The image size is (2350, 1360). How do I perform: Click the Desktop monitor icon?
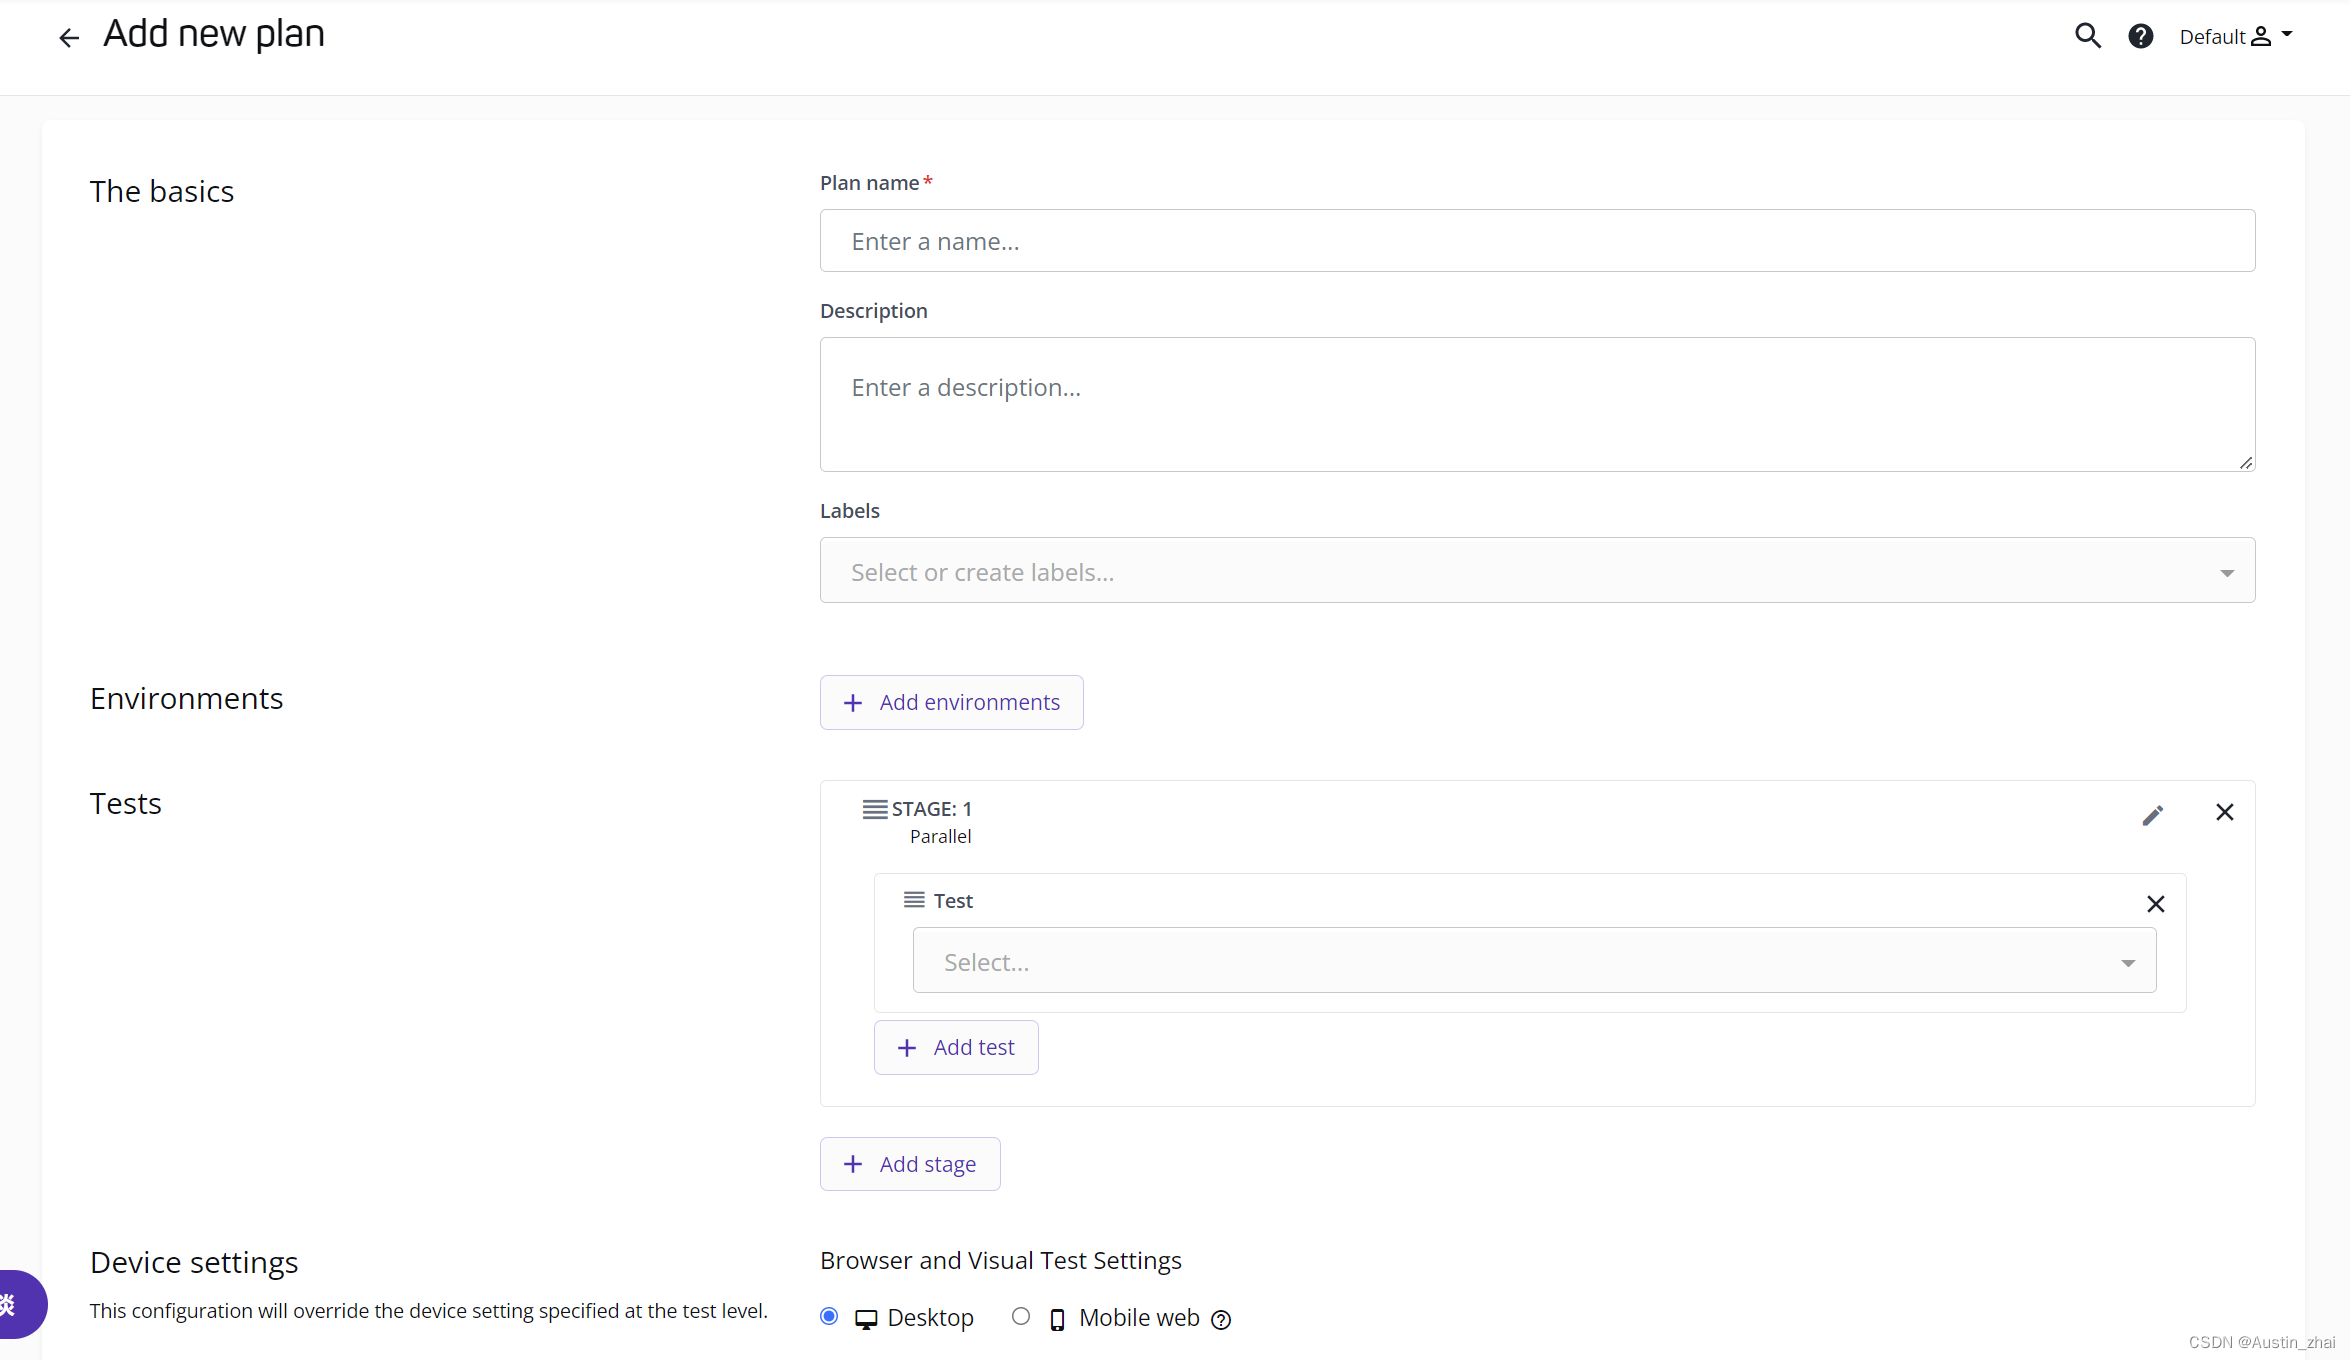[866, 1320]
